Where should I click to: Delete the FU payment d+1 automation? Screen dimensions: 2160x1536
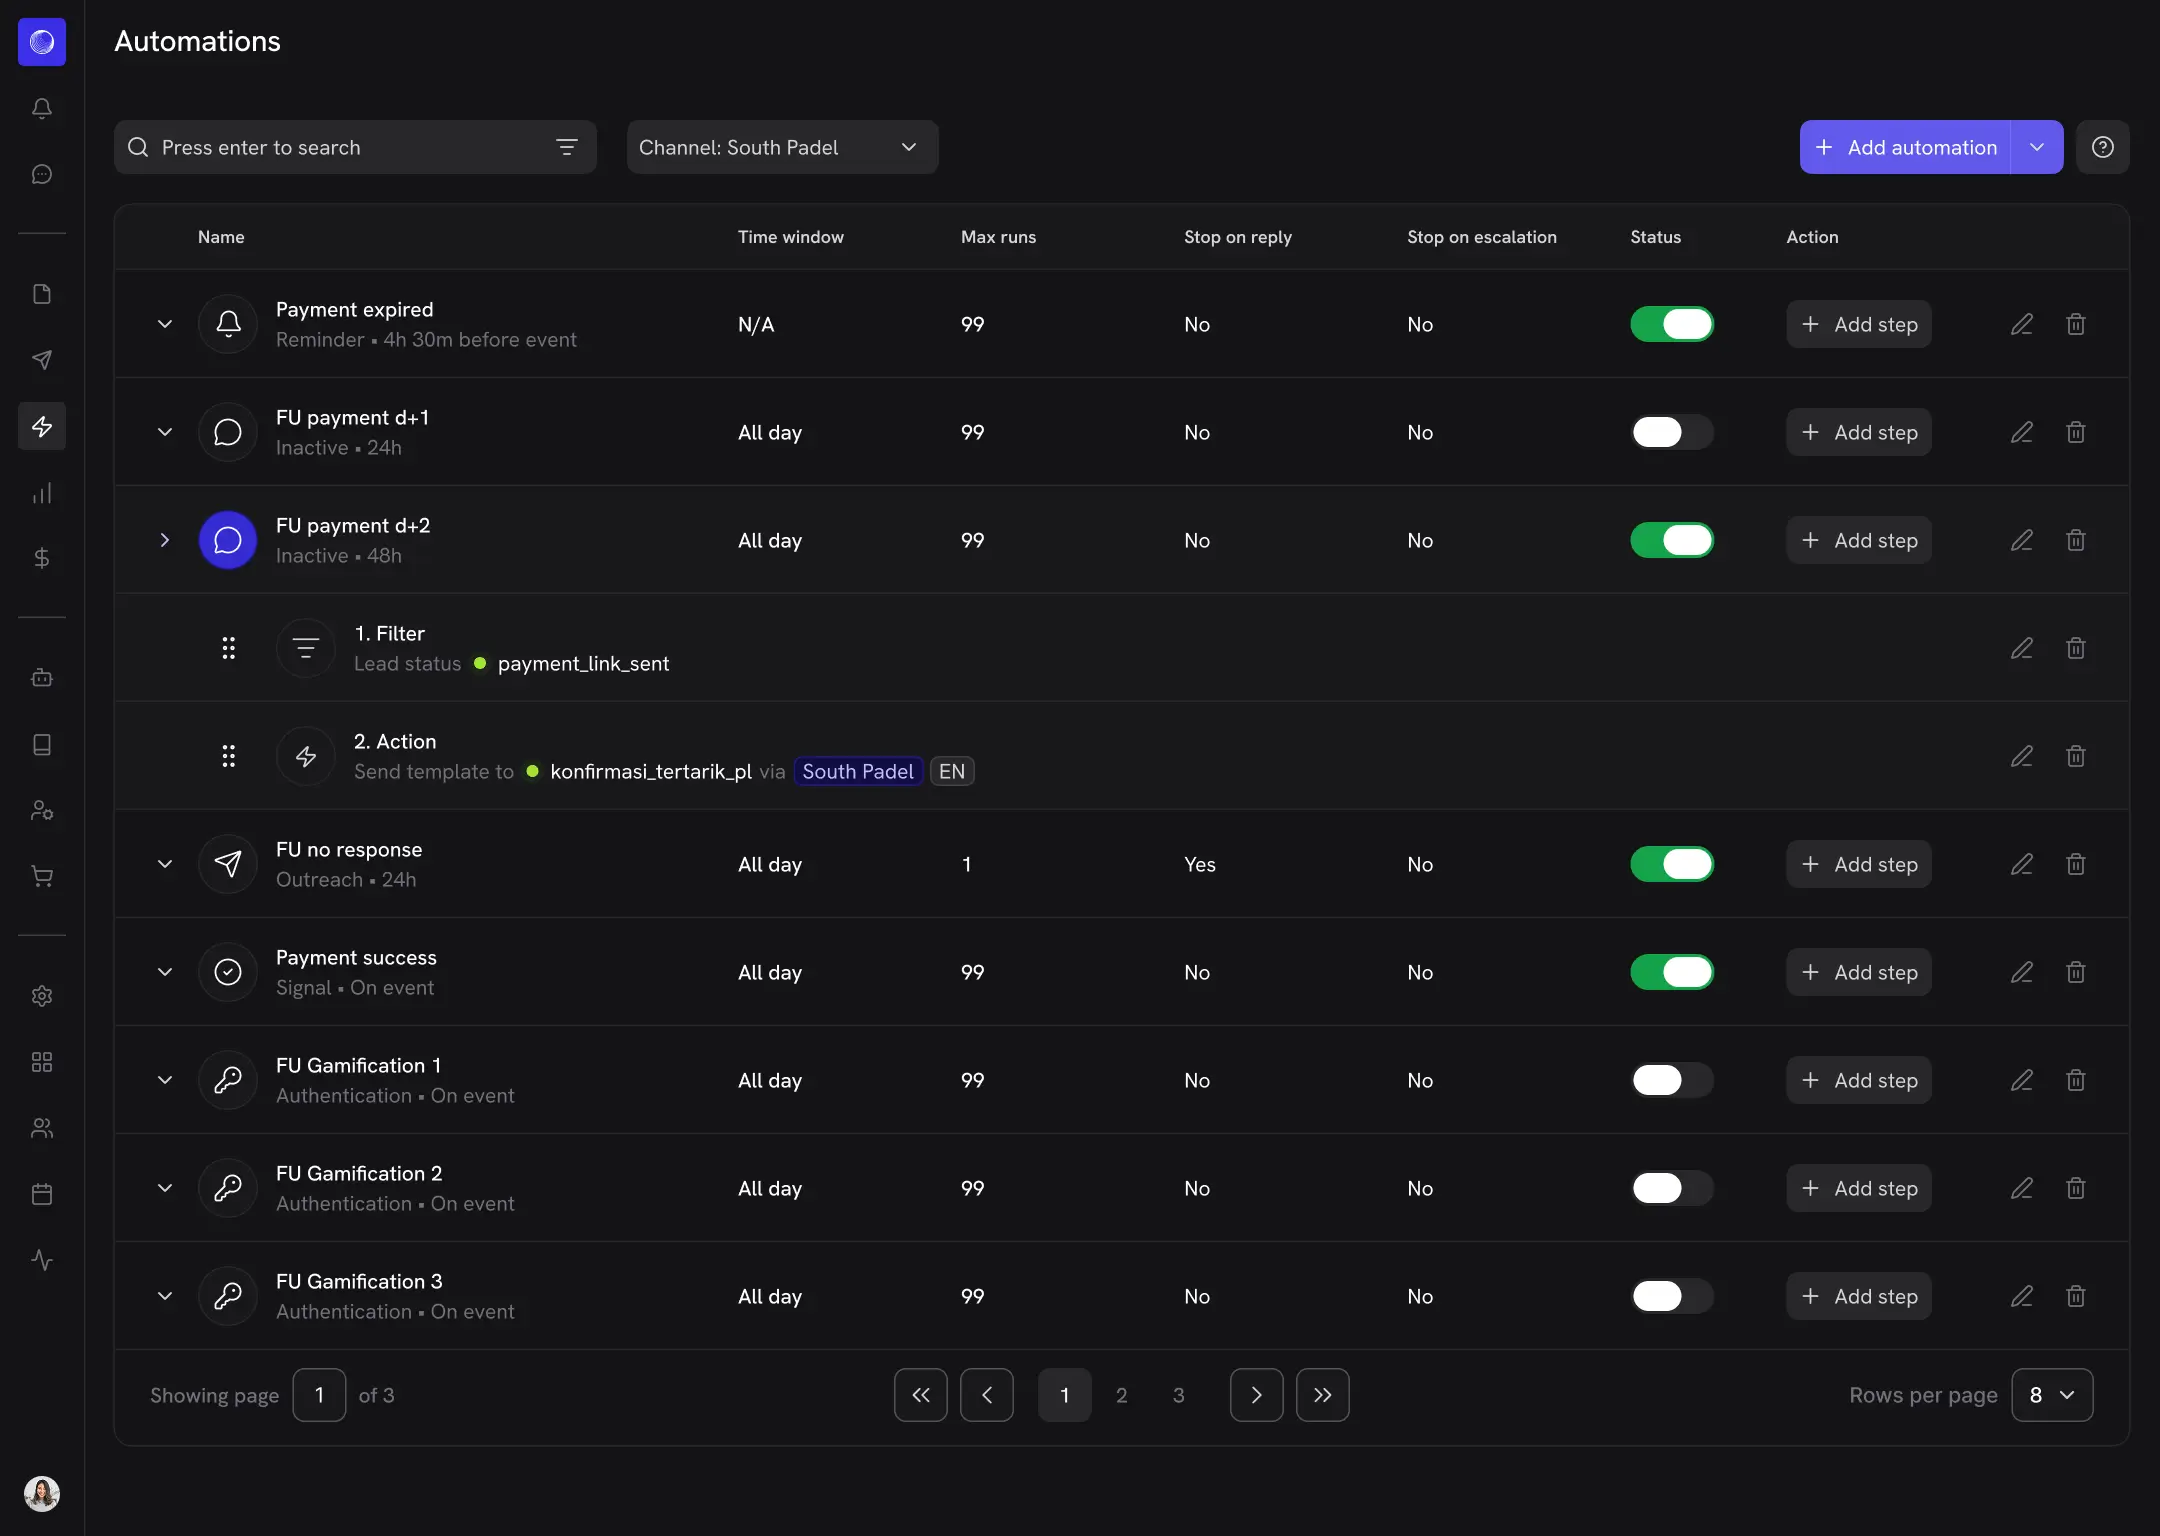2076,432
